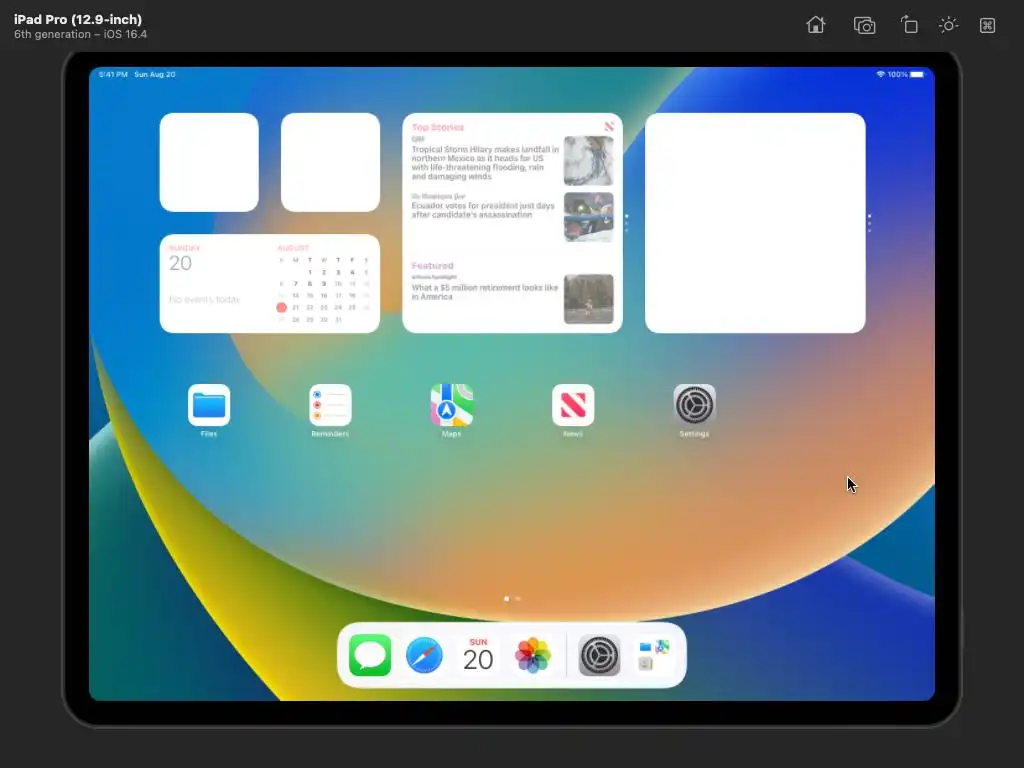Image resolution: width=1024 pixels, height=768 pixels.
Task: Open the App Library in the dock
Action: [654, 655]
